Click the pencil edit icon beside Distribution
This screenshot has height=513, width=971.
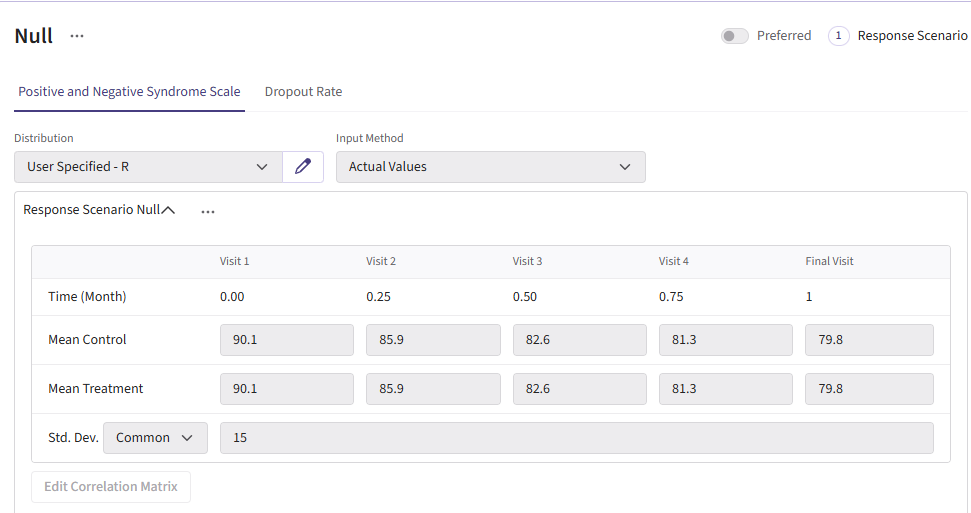303,167
